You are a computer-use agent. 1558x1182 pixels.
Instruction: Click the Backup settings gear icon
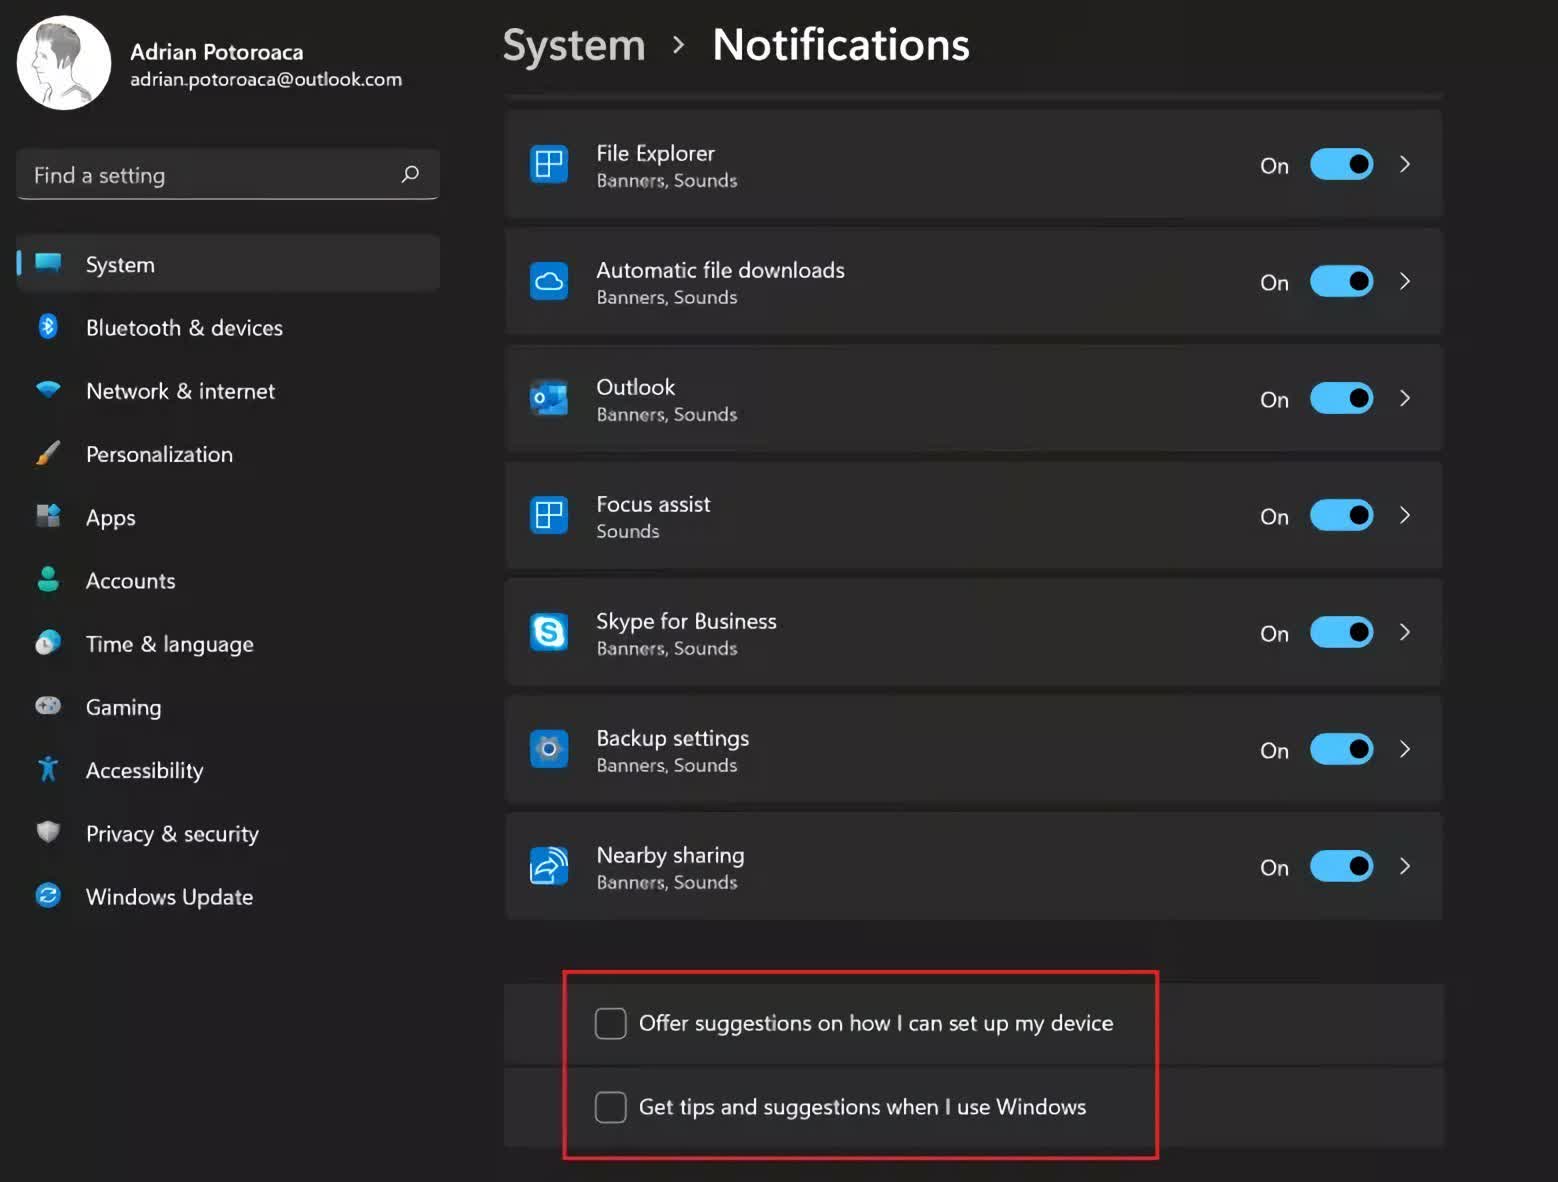549,748
